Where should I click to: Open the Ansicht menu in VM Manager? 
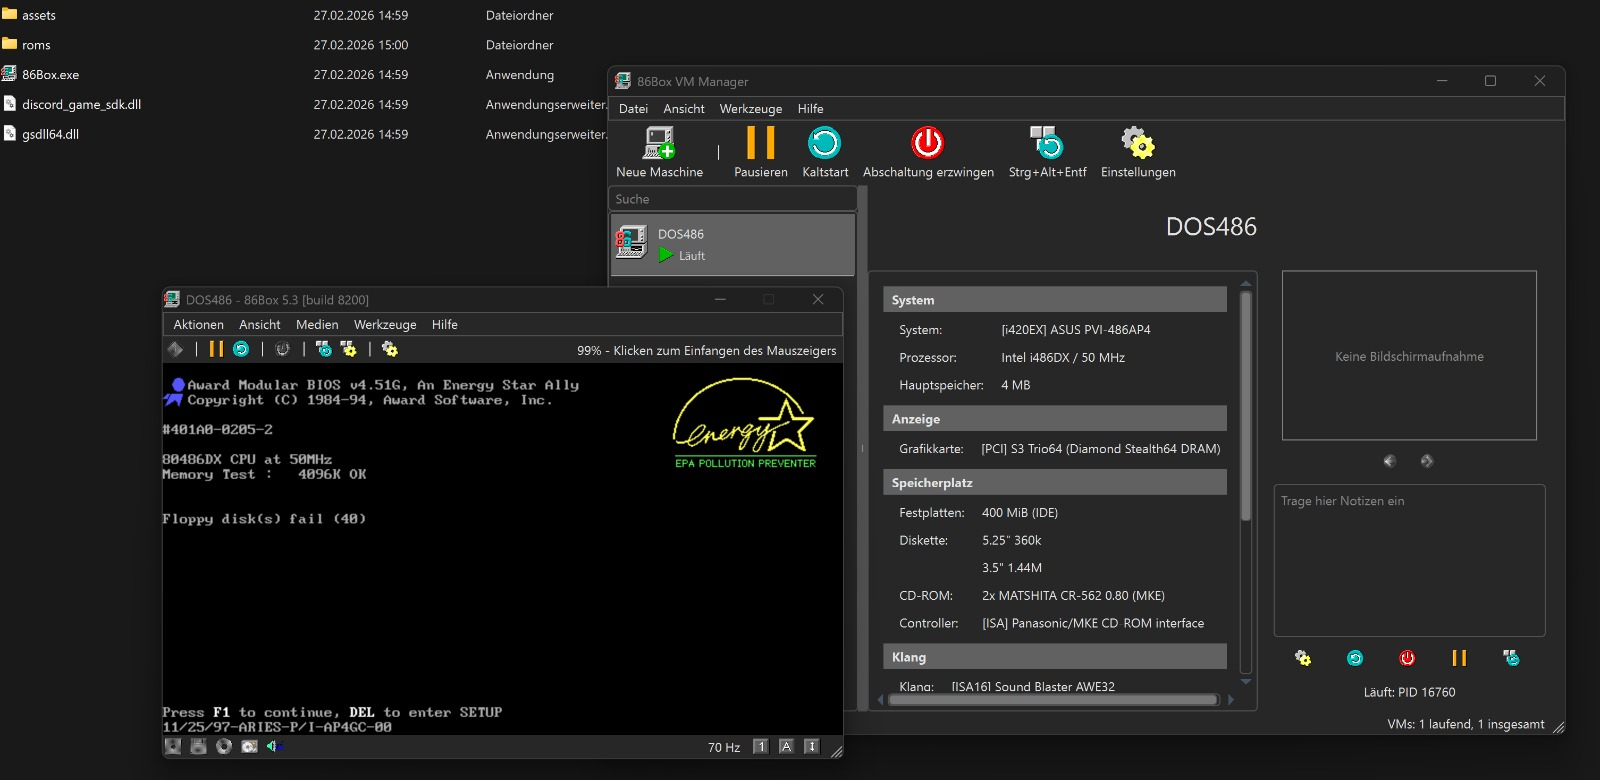click(x=684, y=109)
